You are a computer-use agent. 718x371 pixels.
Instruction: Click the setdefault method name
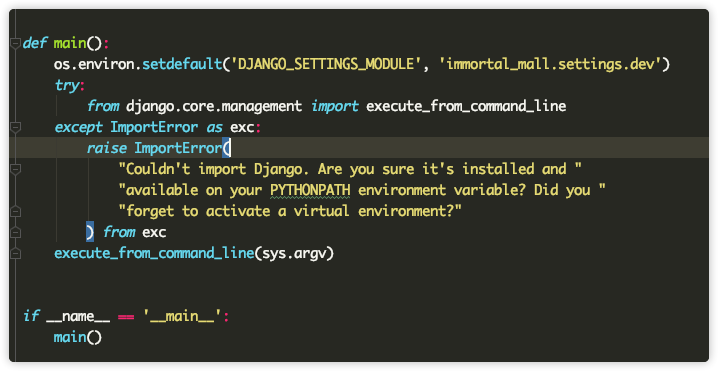tap(182, 64)
